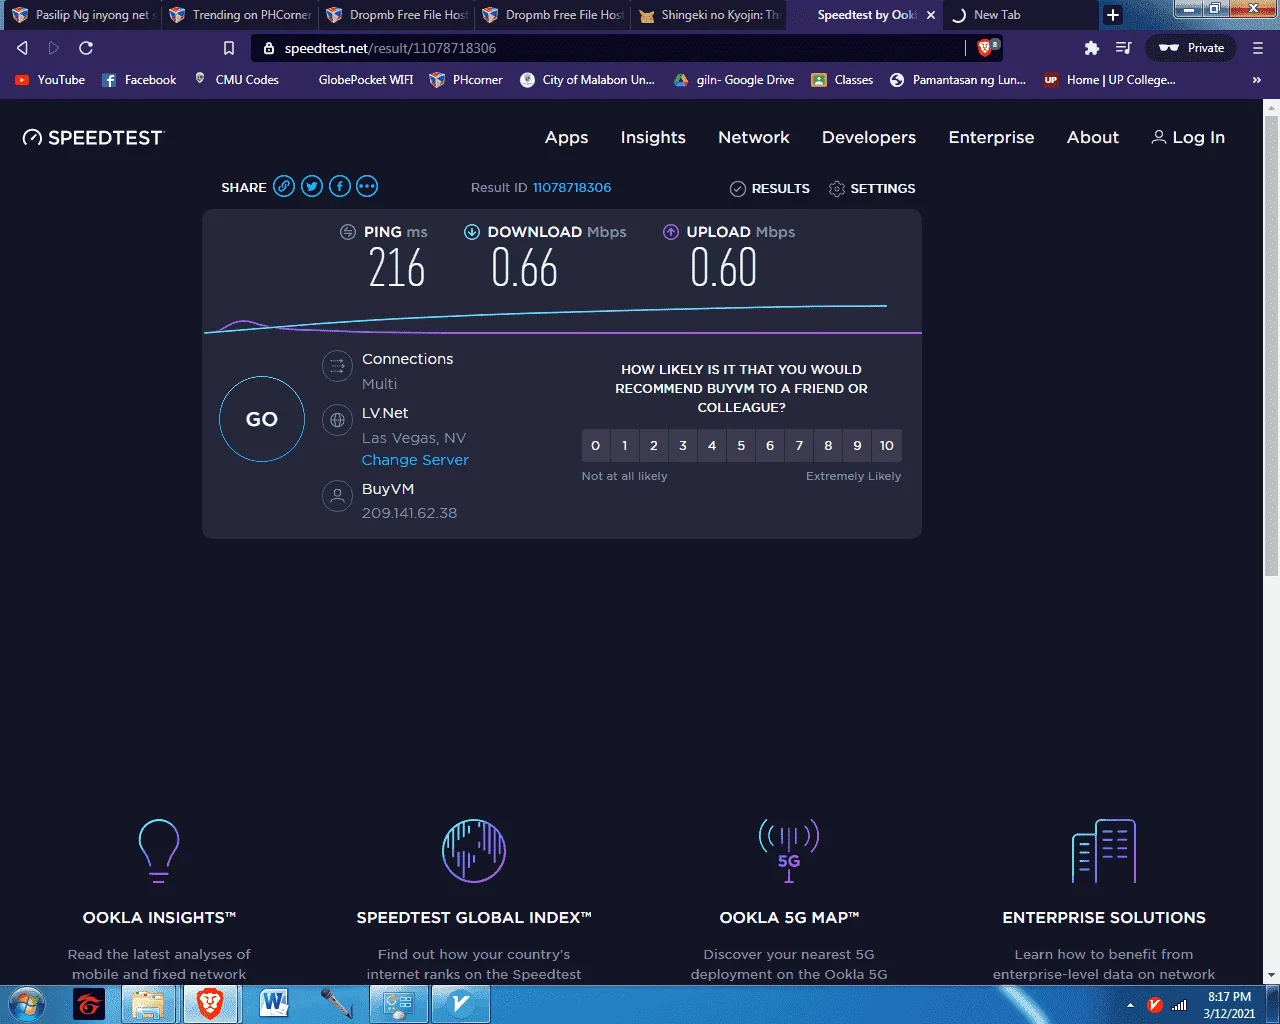
Task: Switch to the Trending on PHCorner tab
Action: tap(239, 15)
